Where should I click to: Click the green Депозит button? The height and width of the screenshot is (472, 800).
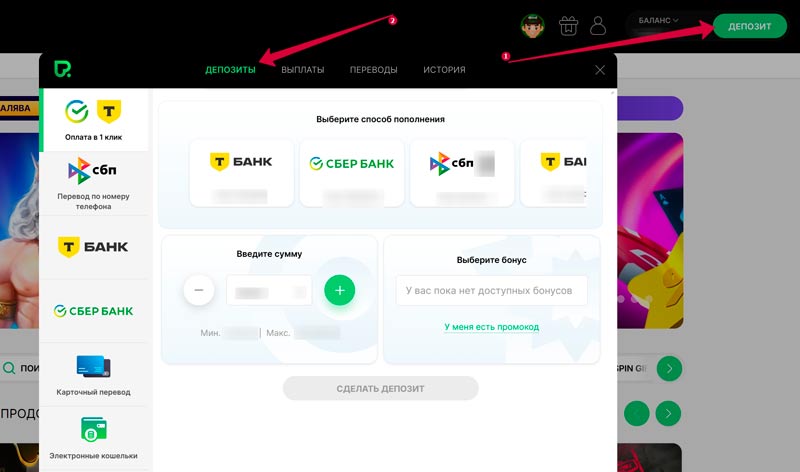point(749,26)
